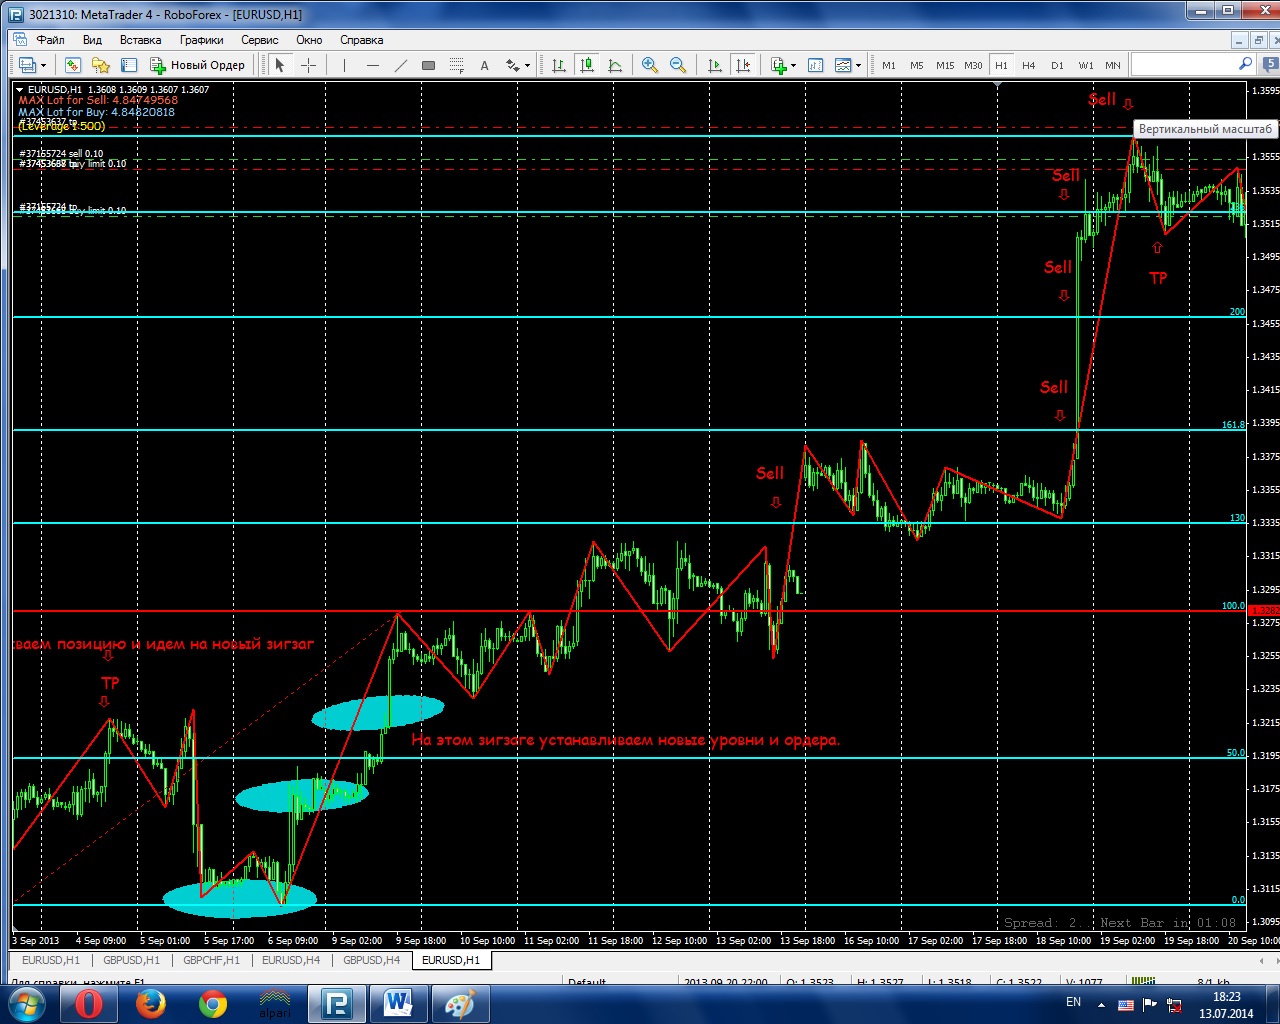Click the Новый Ордер button
The height and width of the screenshot is (1024, 1280).
197,65
